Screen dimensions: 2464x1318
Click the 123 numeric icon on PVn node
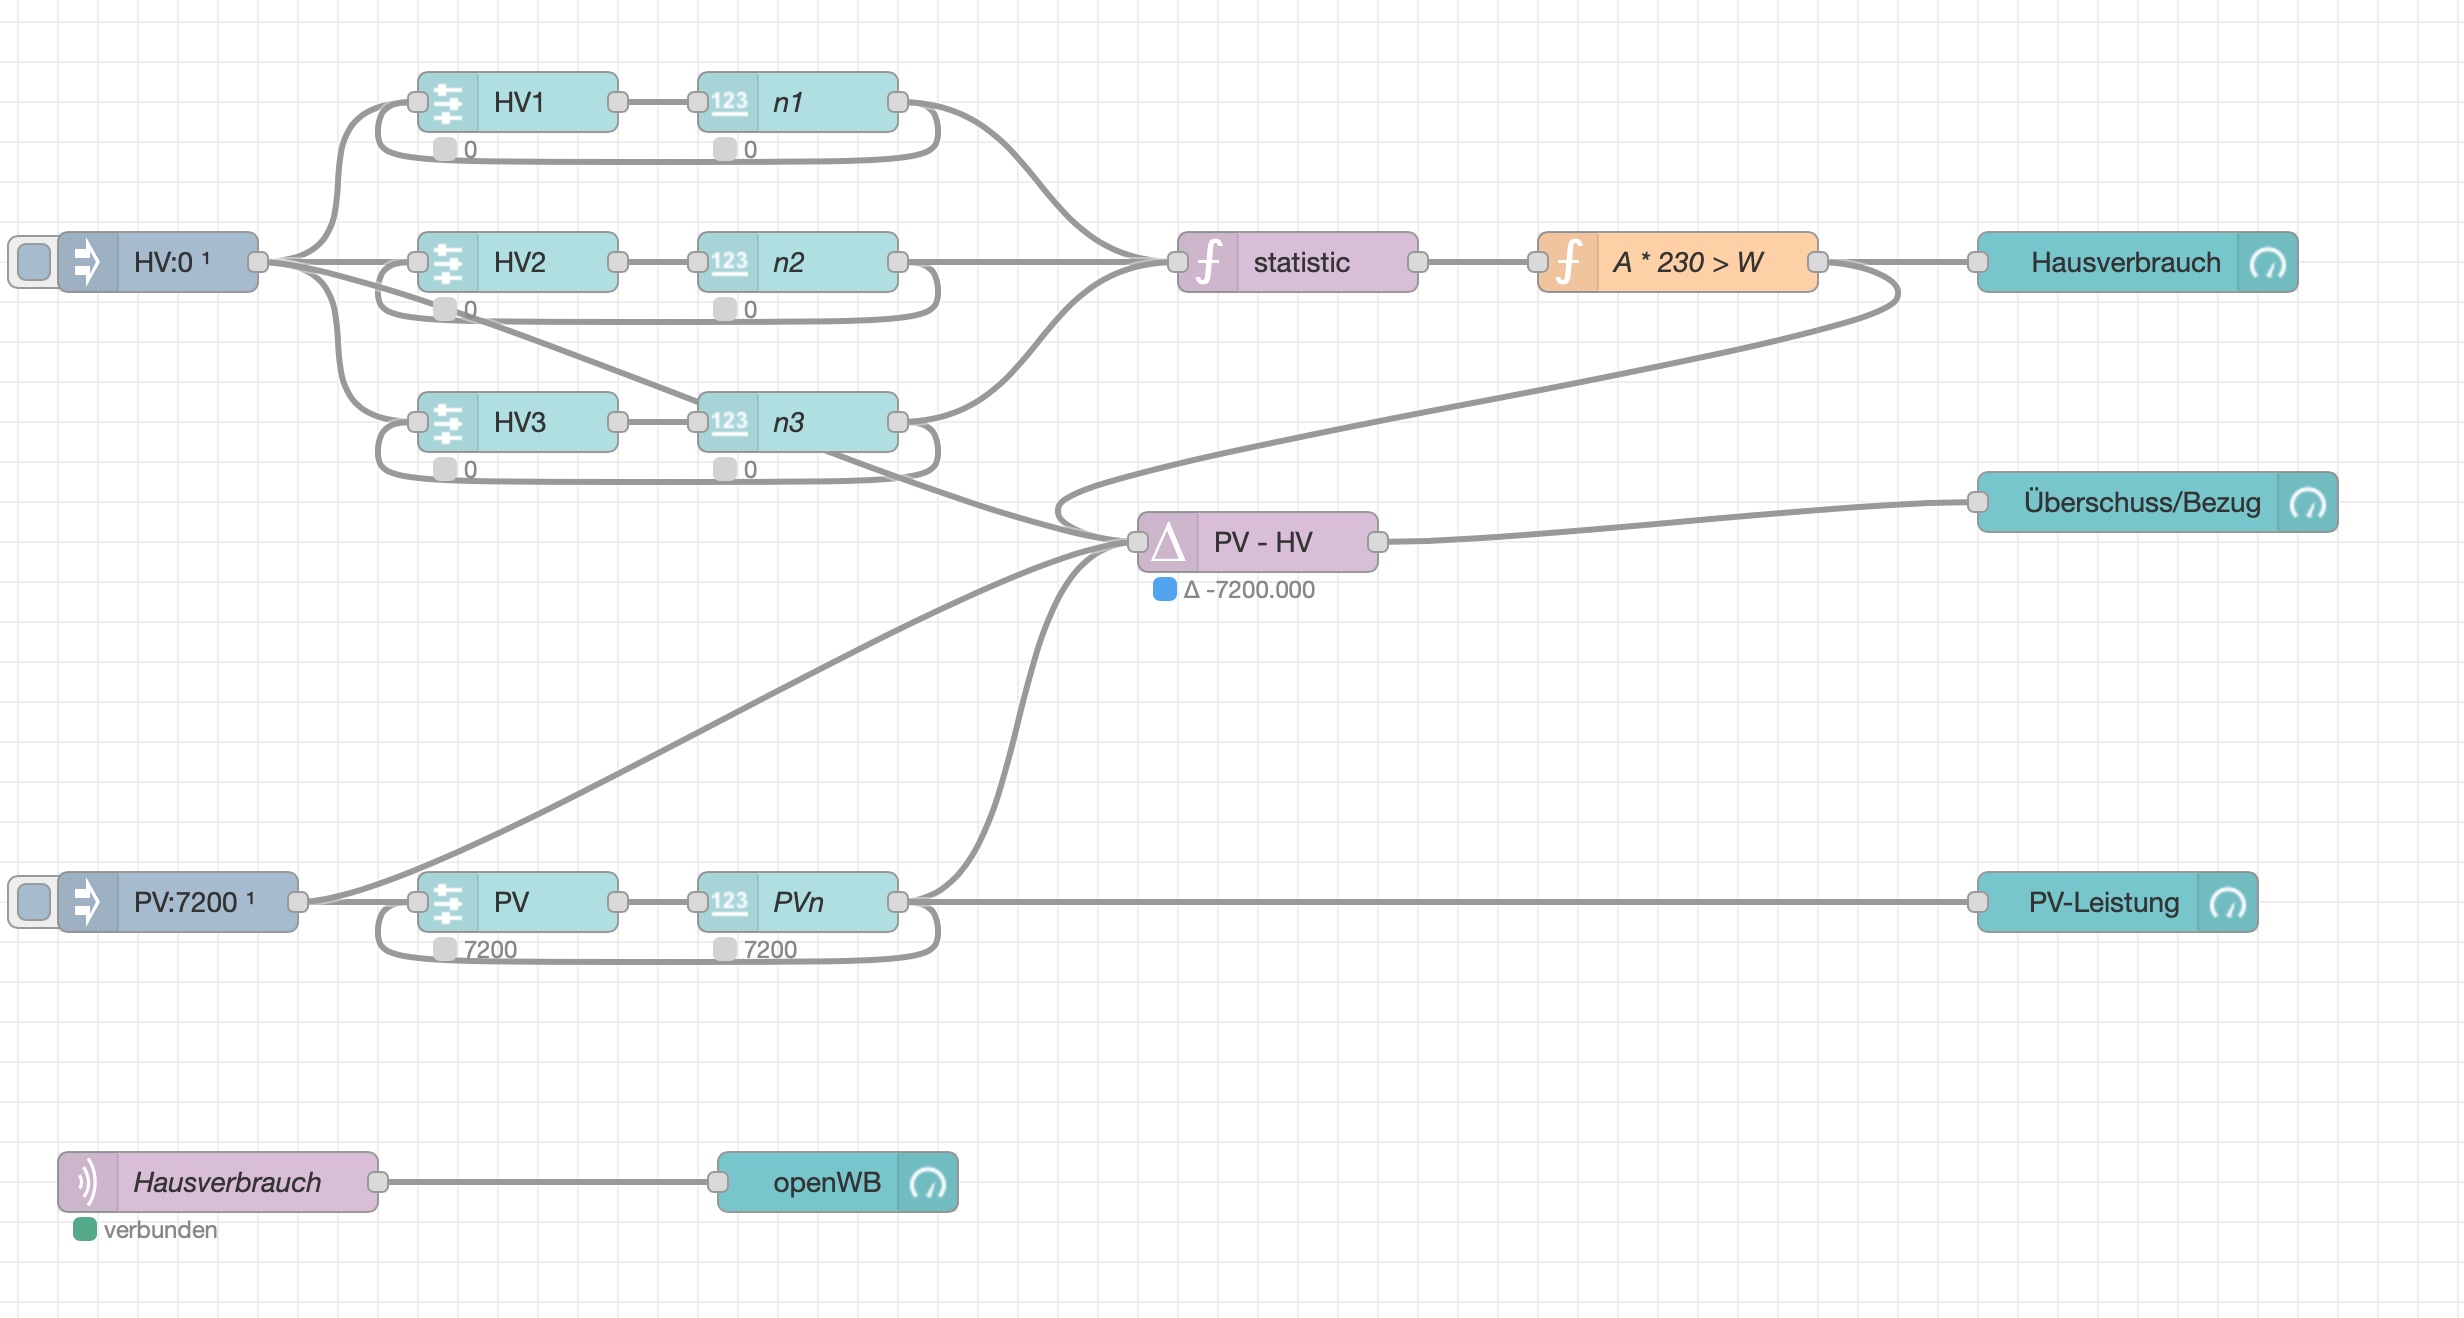click(x=729, y=903)
